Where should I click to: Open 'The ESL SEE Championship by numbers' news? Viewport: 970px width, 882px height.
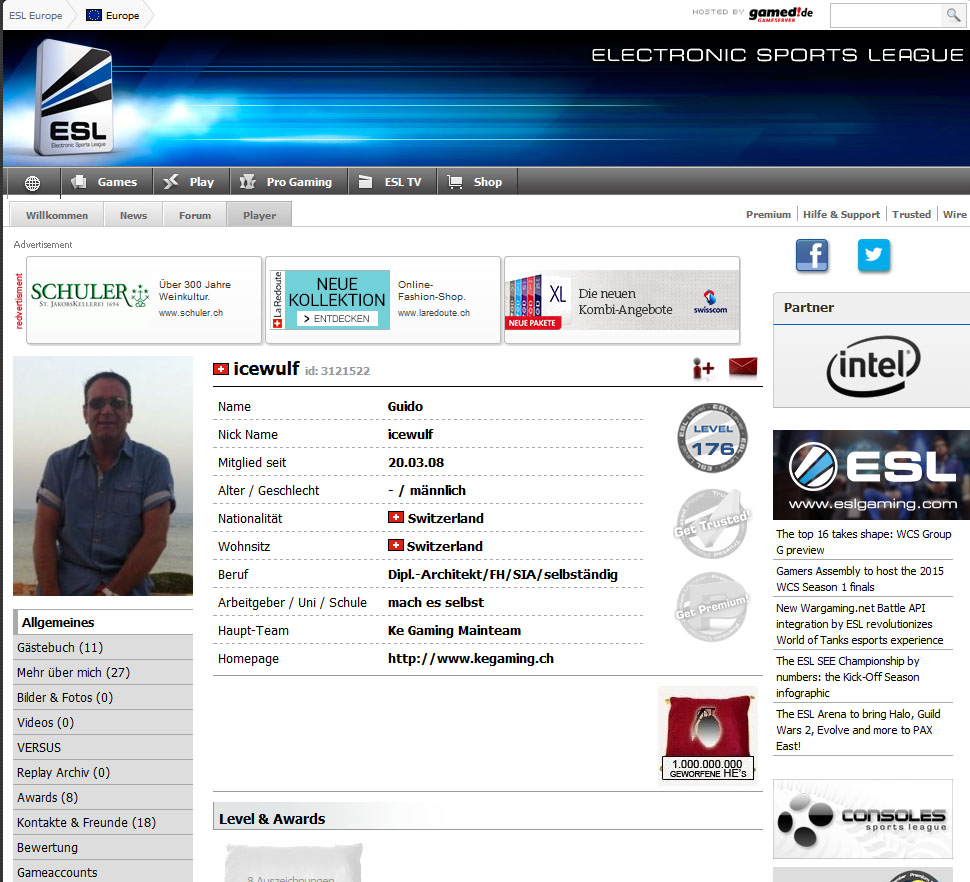(x=848, y=677)
